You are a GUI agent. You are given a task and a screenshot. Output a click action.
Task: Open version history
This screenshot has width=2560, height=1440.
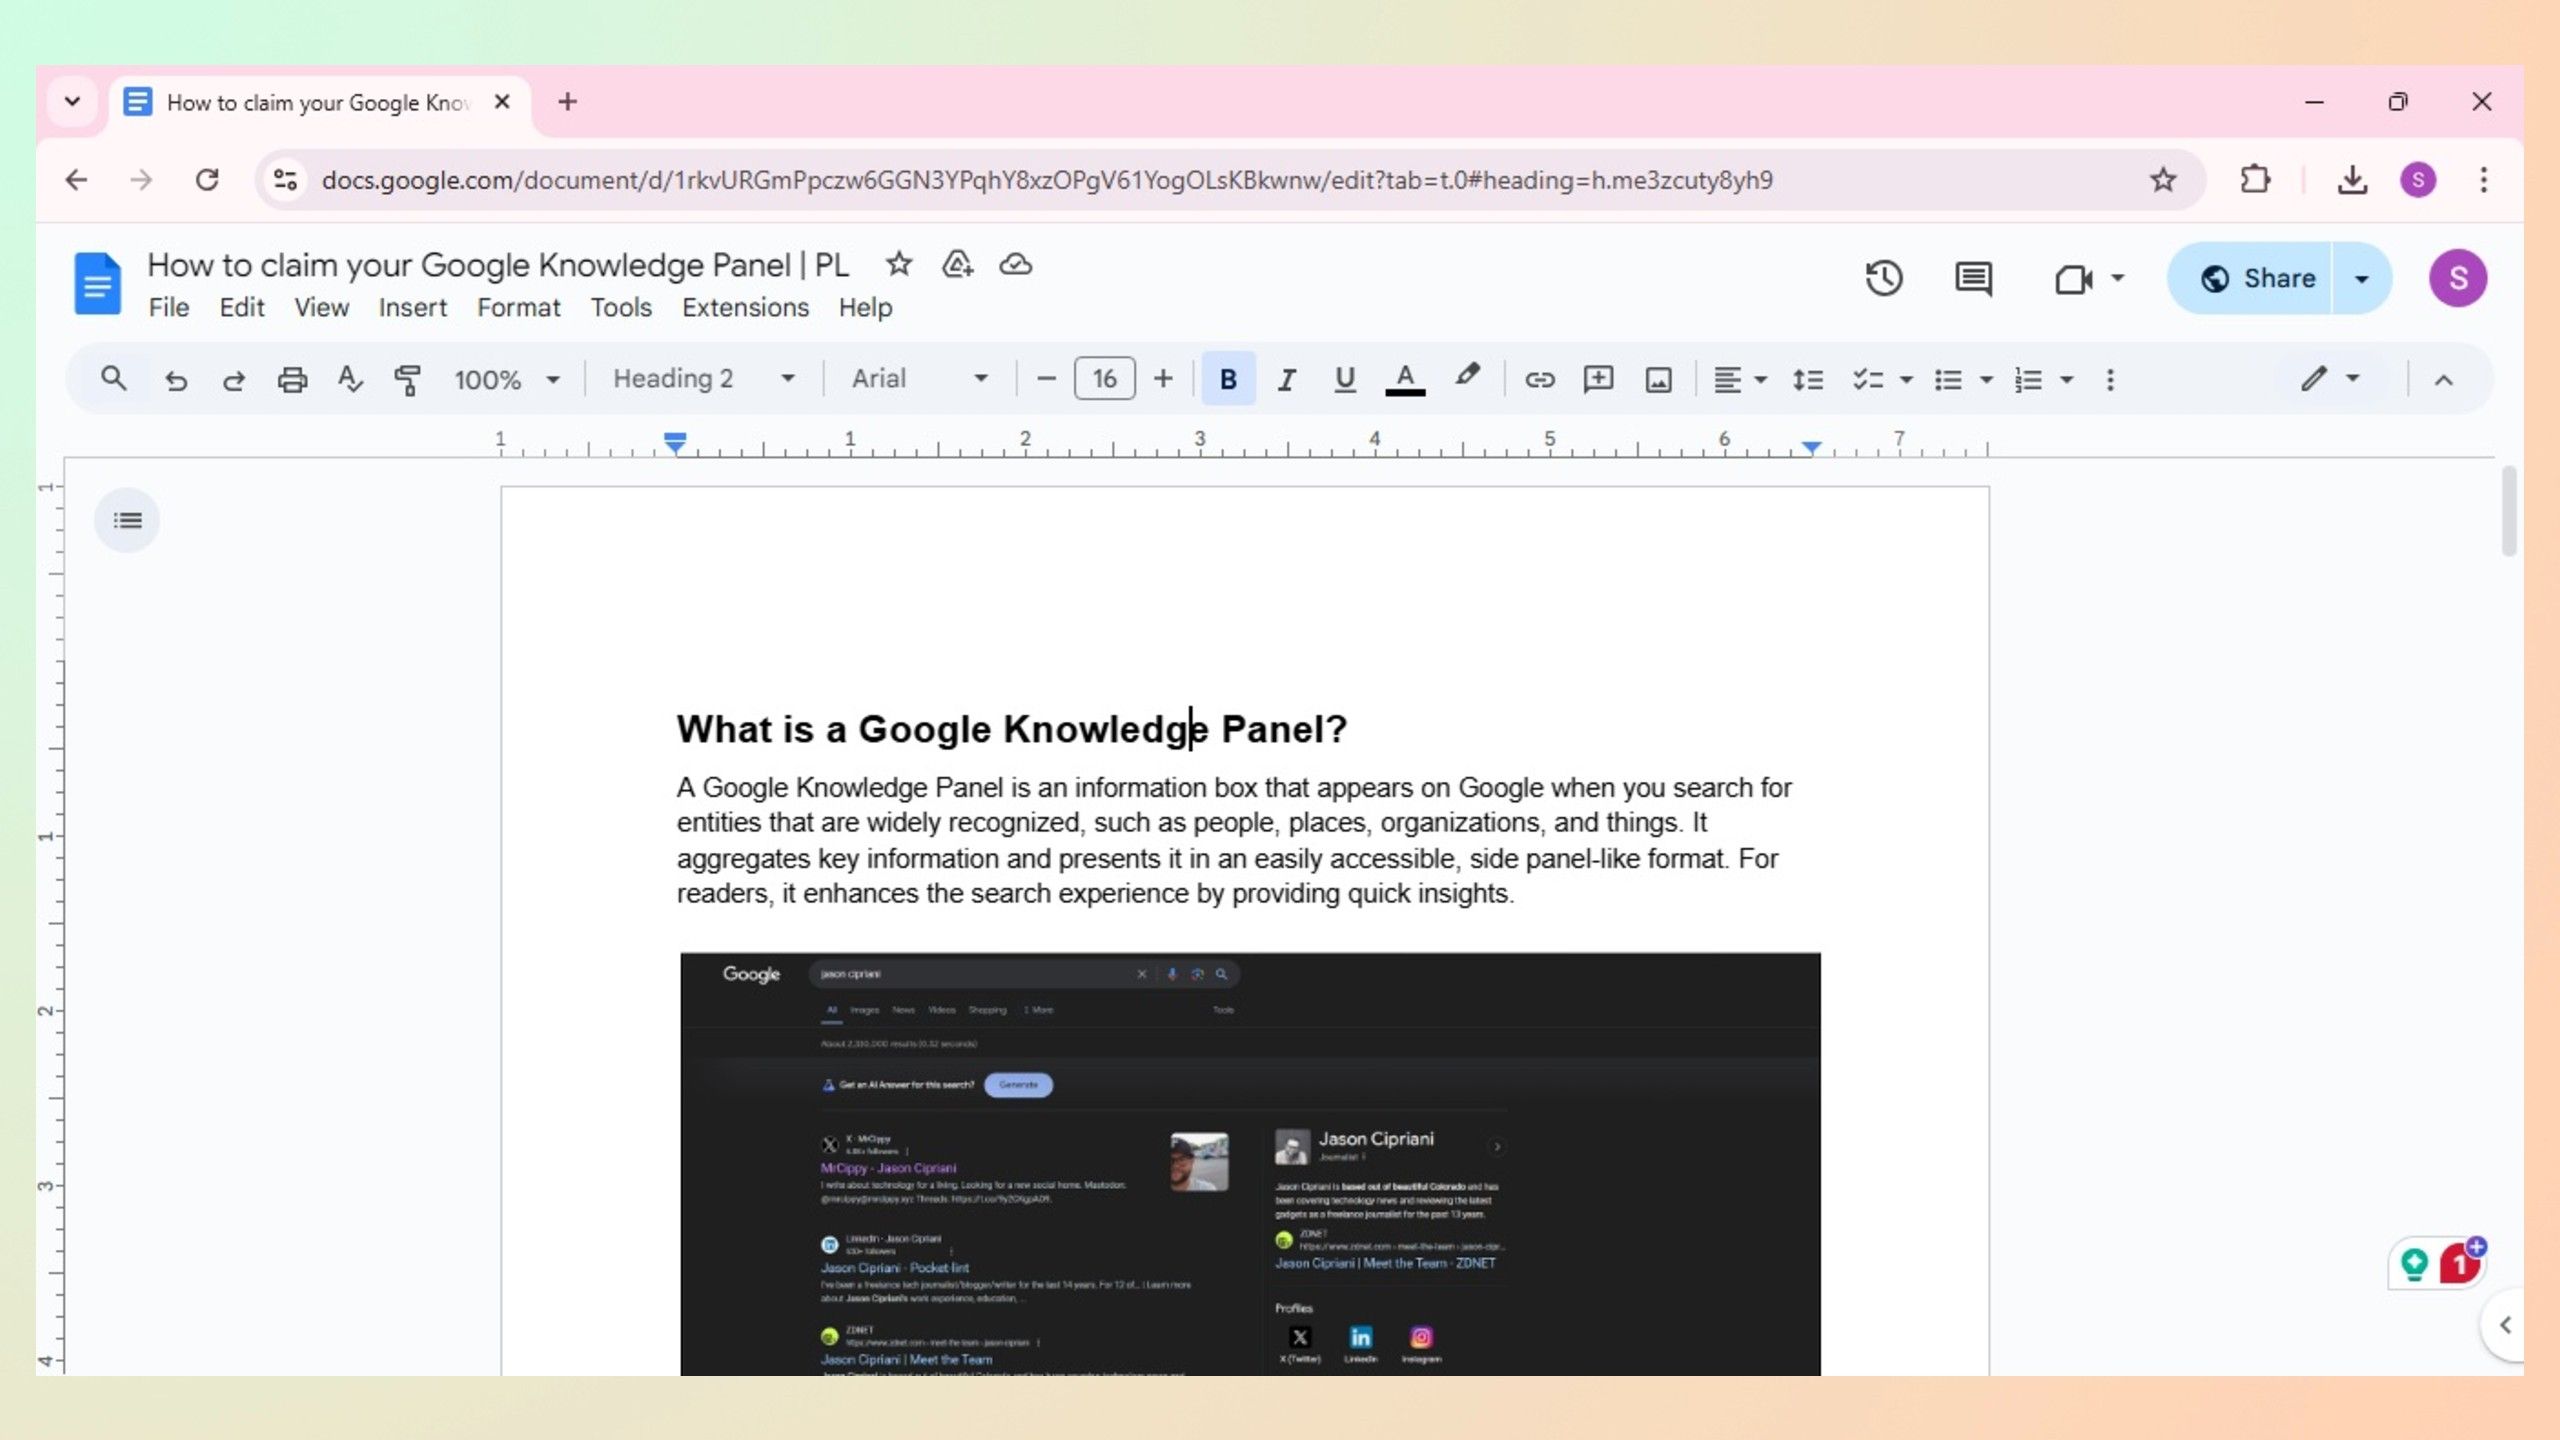pyautogui.click(x=1884, y=278)
